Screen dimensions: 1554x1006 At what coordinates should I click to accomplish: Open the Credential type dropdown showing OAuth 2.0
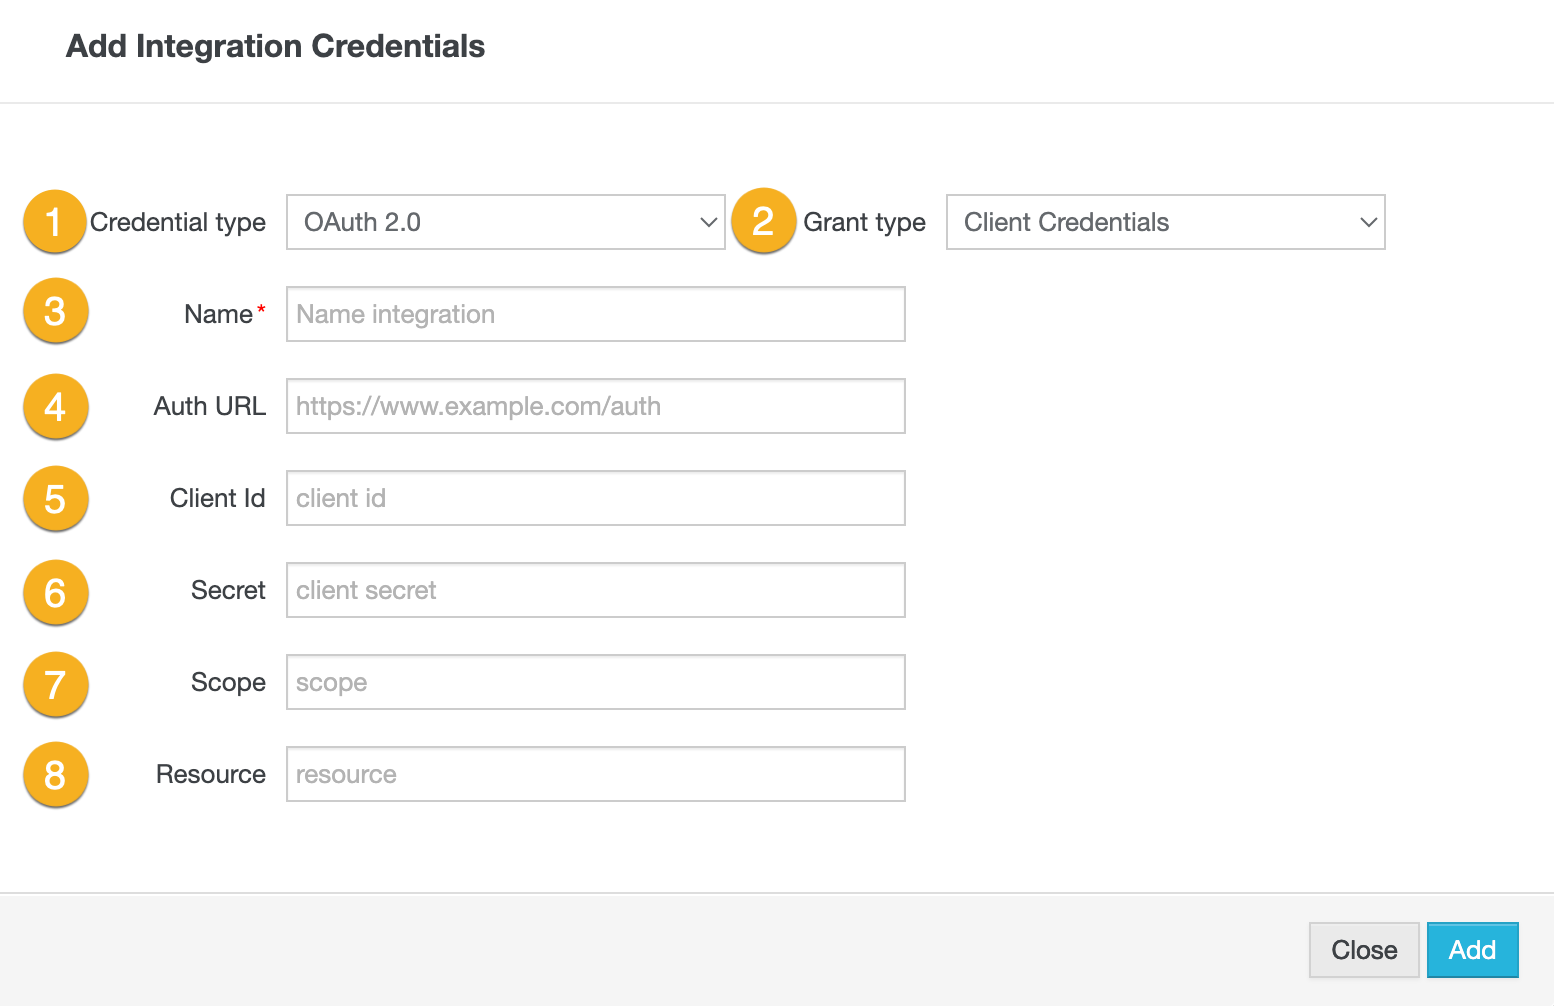[x=505, y=222]
